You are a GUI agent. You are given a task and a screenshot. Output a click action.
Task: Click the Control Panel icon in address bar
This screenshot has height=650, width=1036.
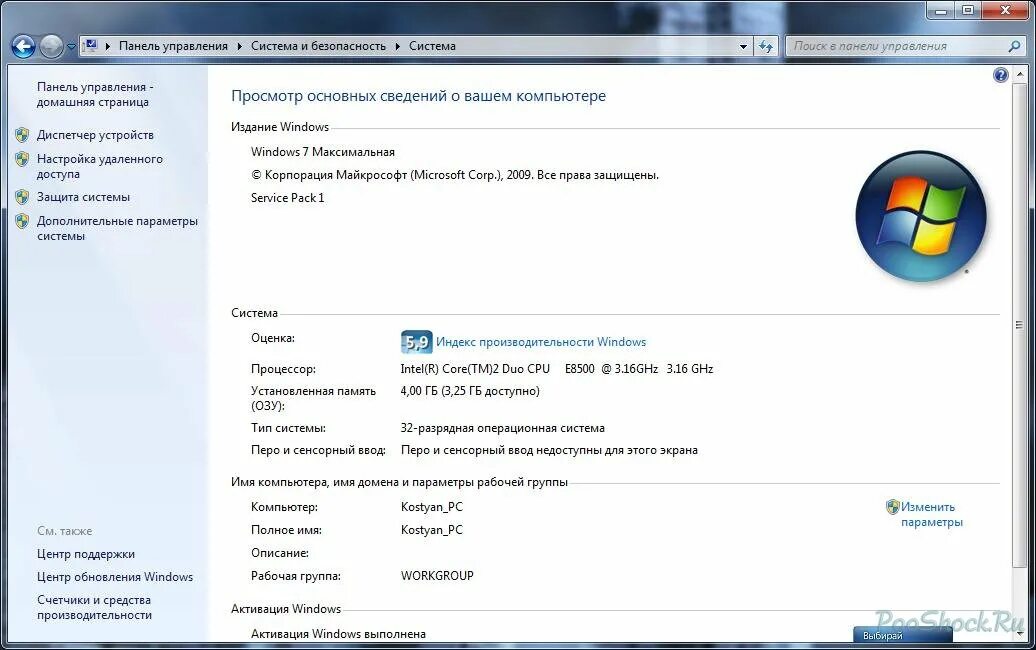point(91,46)
